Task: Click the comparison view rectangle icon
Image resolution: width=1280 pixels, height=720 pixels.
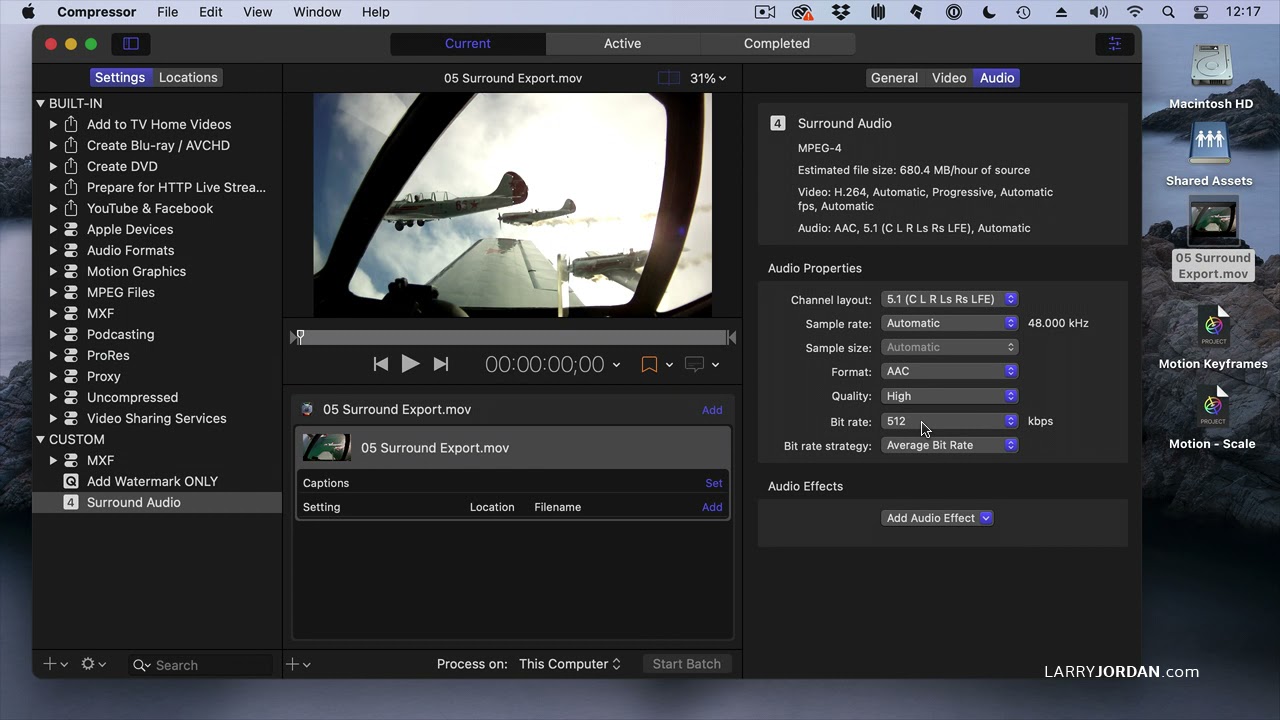Action: pos(669,78)
